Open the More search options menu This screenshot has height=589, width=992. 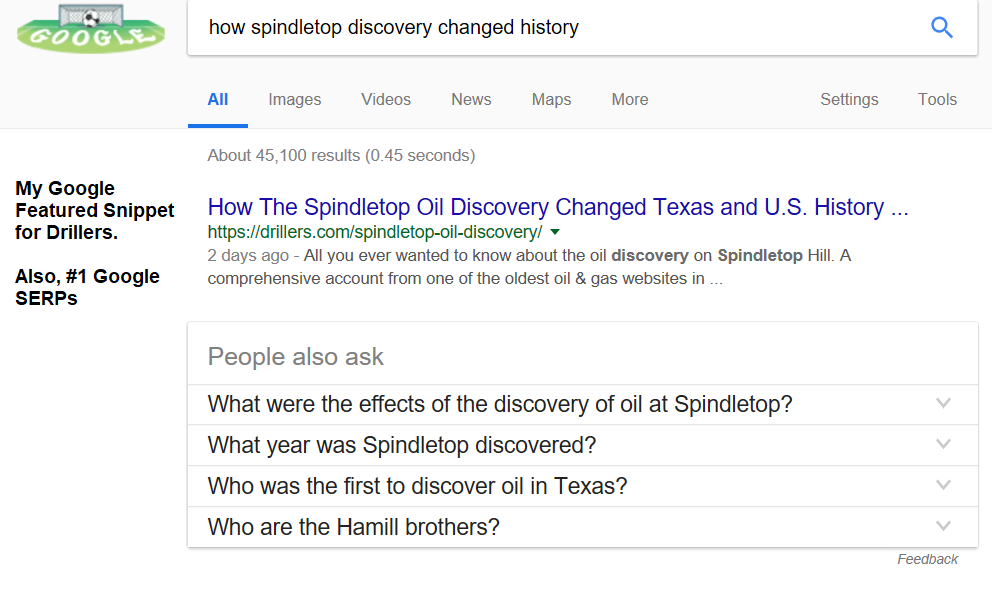click(x=630, y=99)
